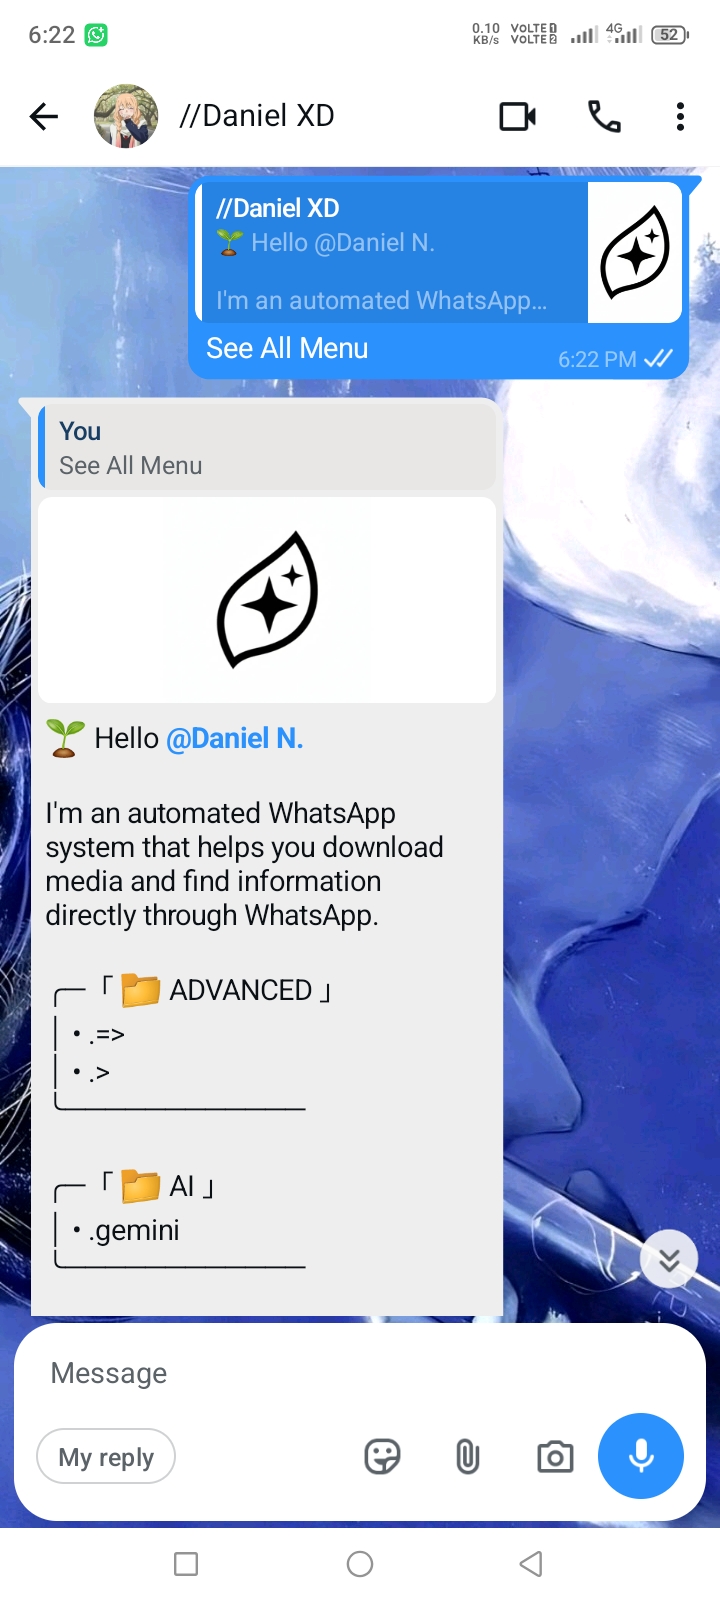Tap the ADVANCED folder emoji
The image size is (720, 1600).
(141, 990)
